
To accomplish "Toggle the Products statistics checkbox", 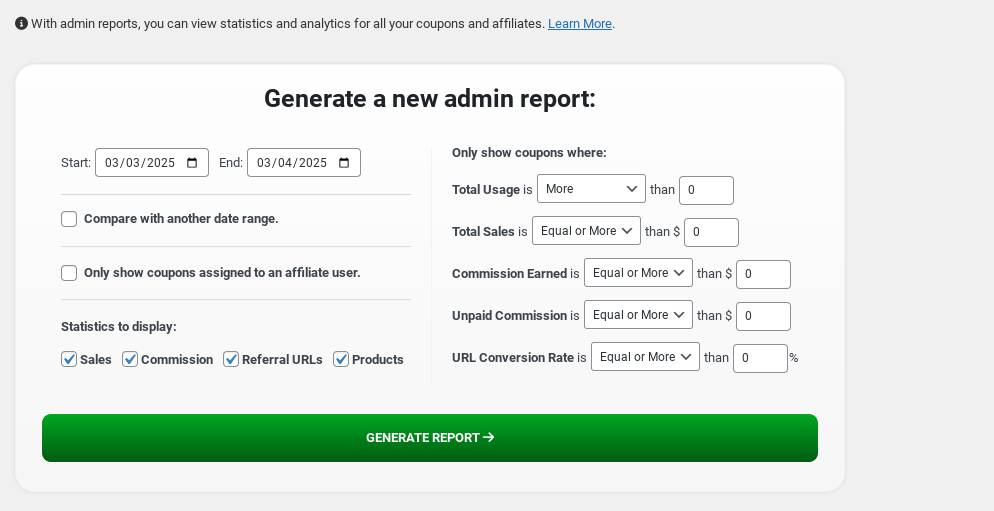I will (341, 359).
